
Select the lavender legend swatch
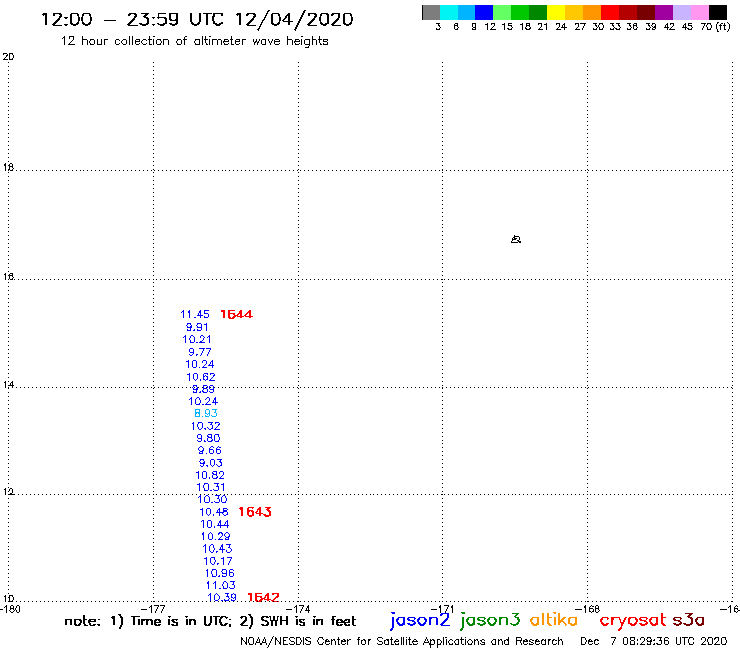click(x=681, y=12)
